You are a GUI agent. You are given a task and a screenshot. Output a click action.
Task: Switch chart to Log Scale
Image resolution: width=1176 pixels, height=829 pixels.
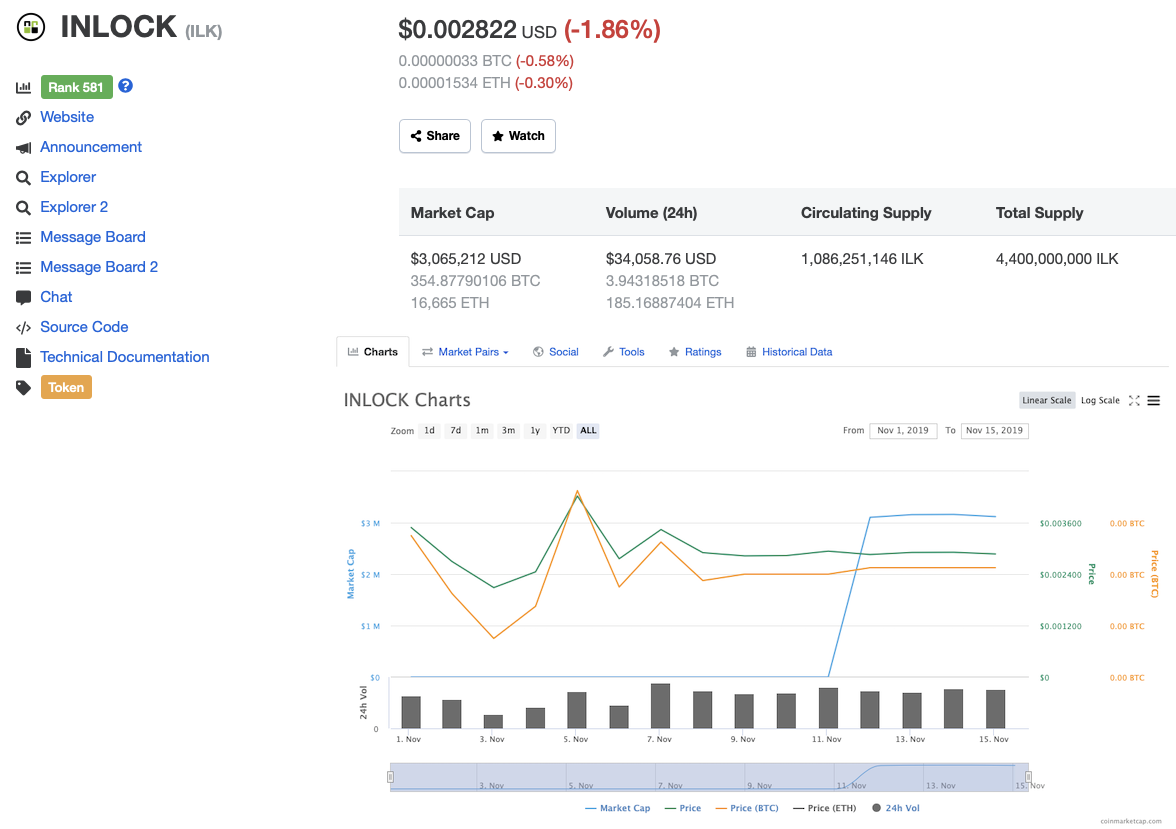coord(1100,399)
